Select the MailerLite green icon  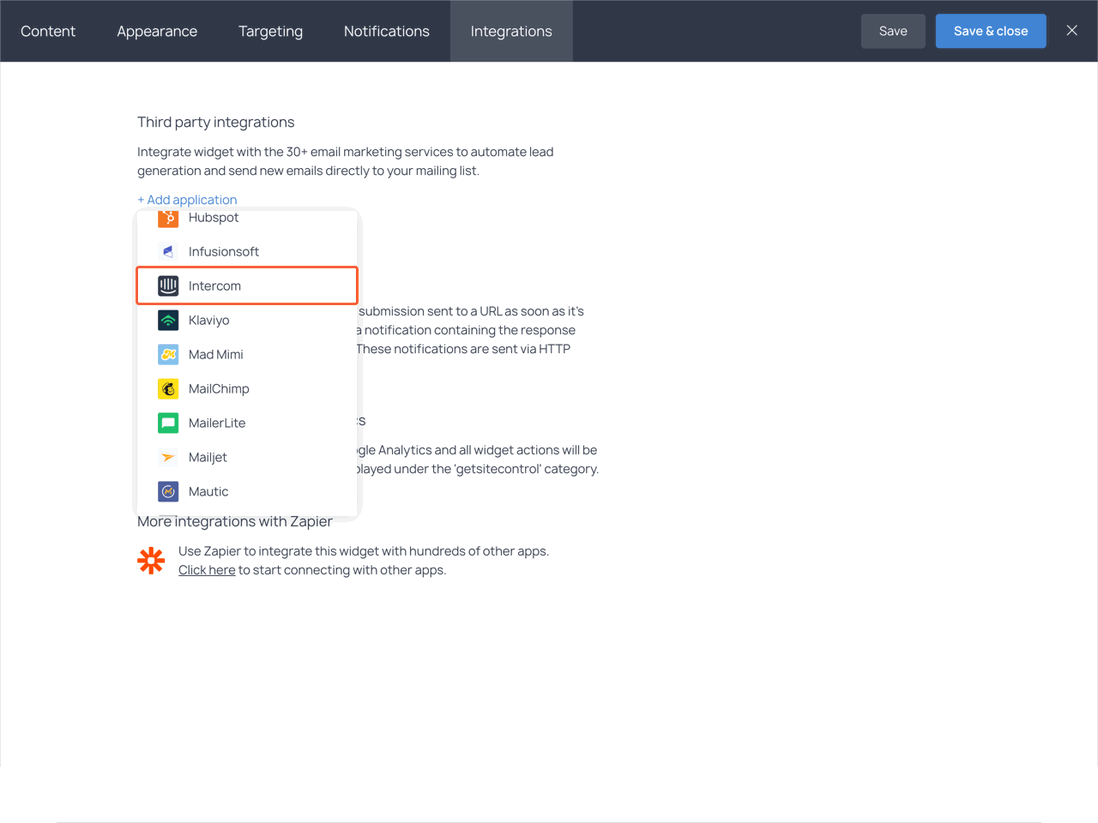[x=168, y=422]
